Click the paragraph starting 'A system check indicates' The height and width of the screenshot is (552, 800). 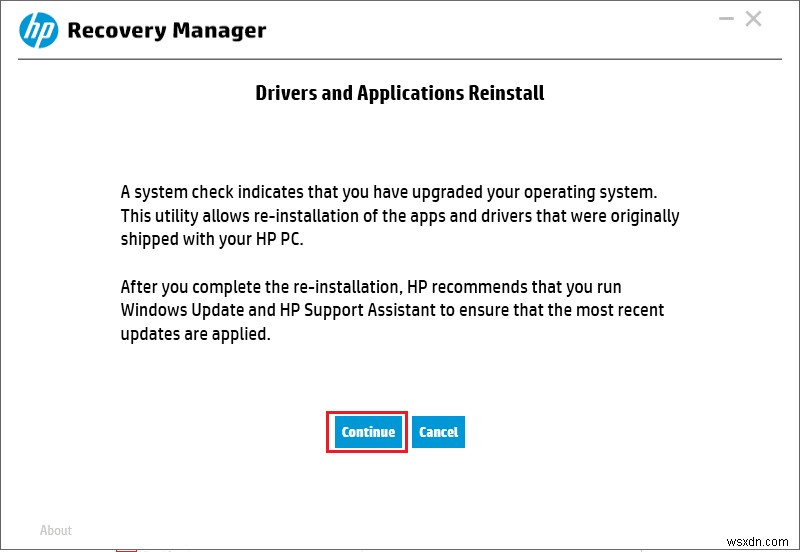pyautogui.click(x=400, y=215)
